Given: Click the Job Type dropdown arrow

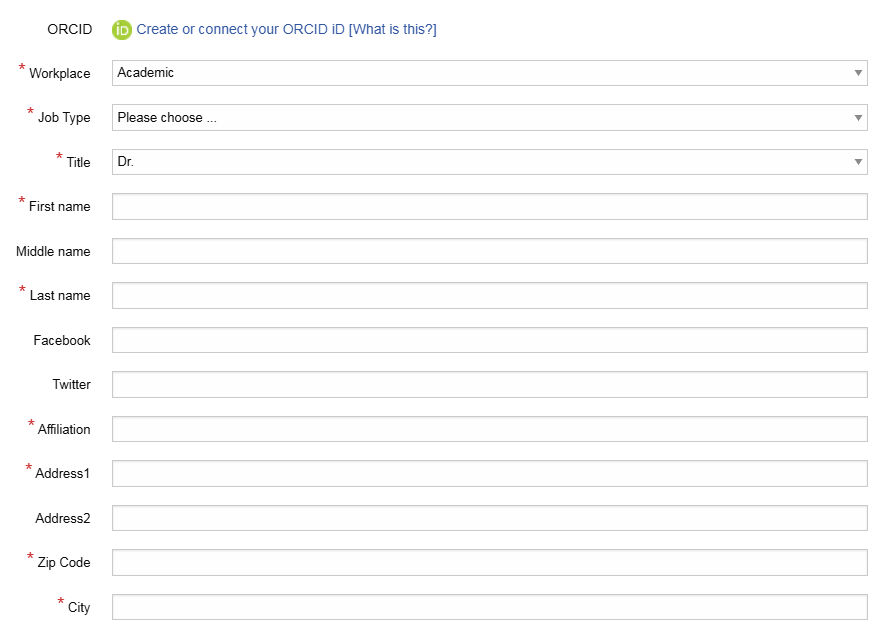Looking at the screenshot, I should 858,118.
